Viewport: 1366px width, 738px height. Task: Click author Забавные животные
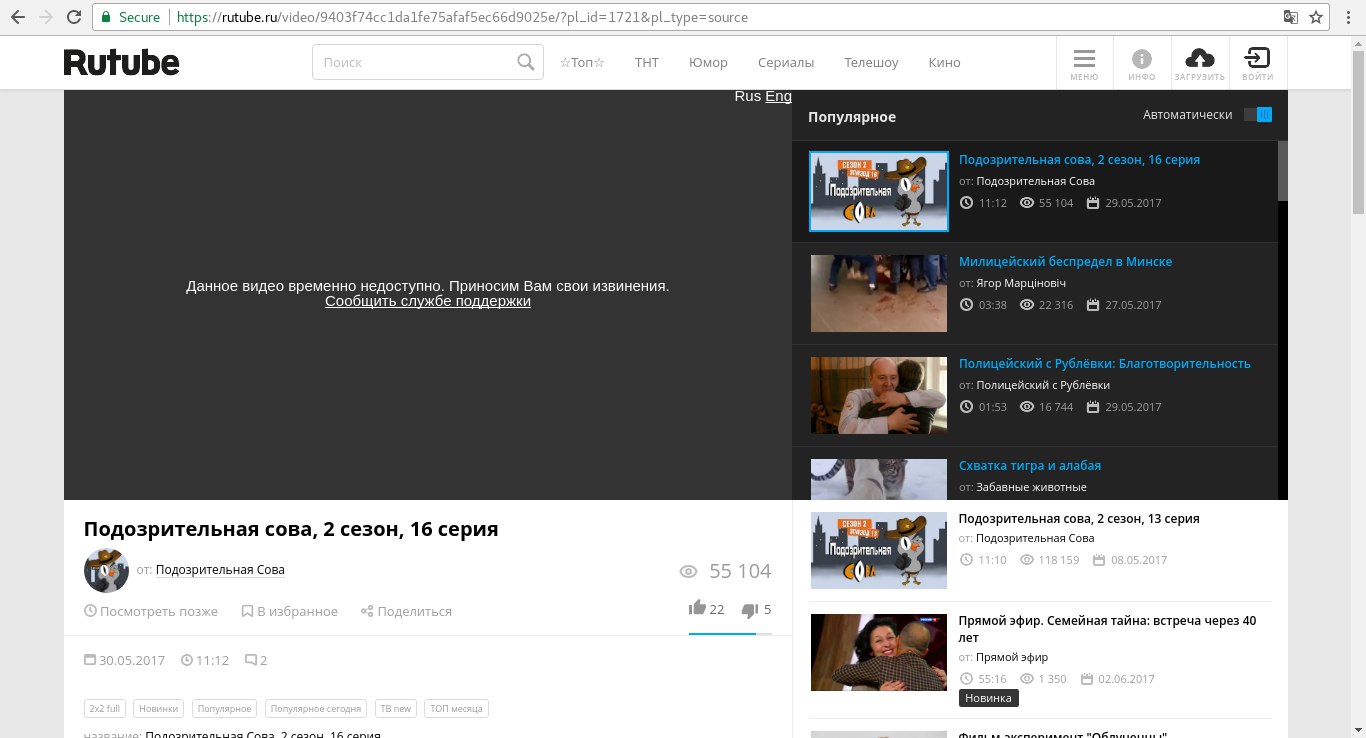[x=1031, y=487]
